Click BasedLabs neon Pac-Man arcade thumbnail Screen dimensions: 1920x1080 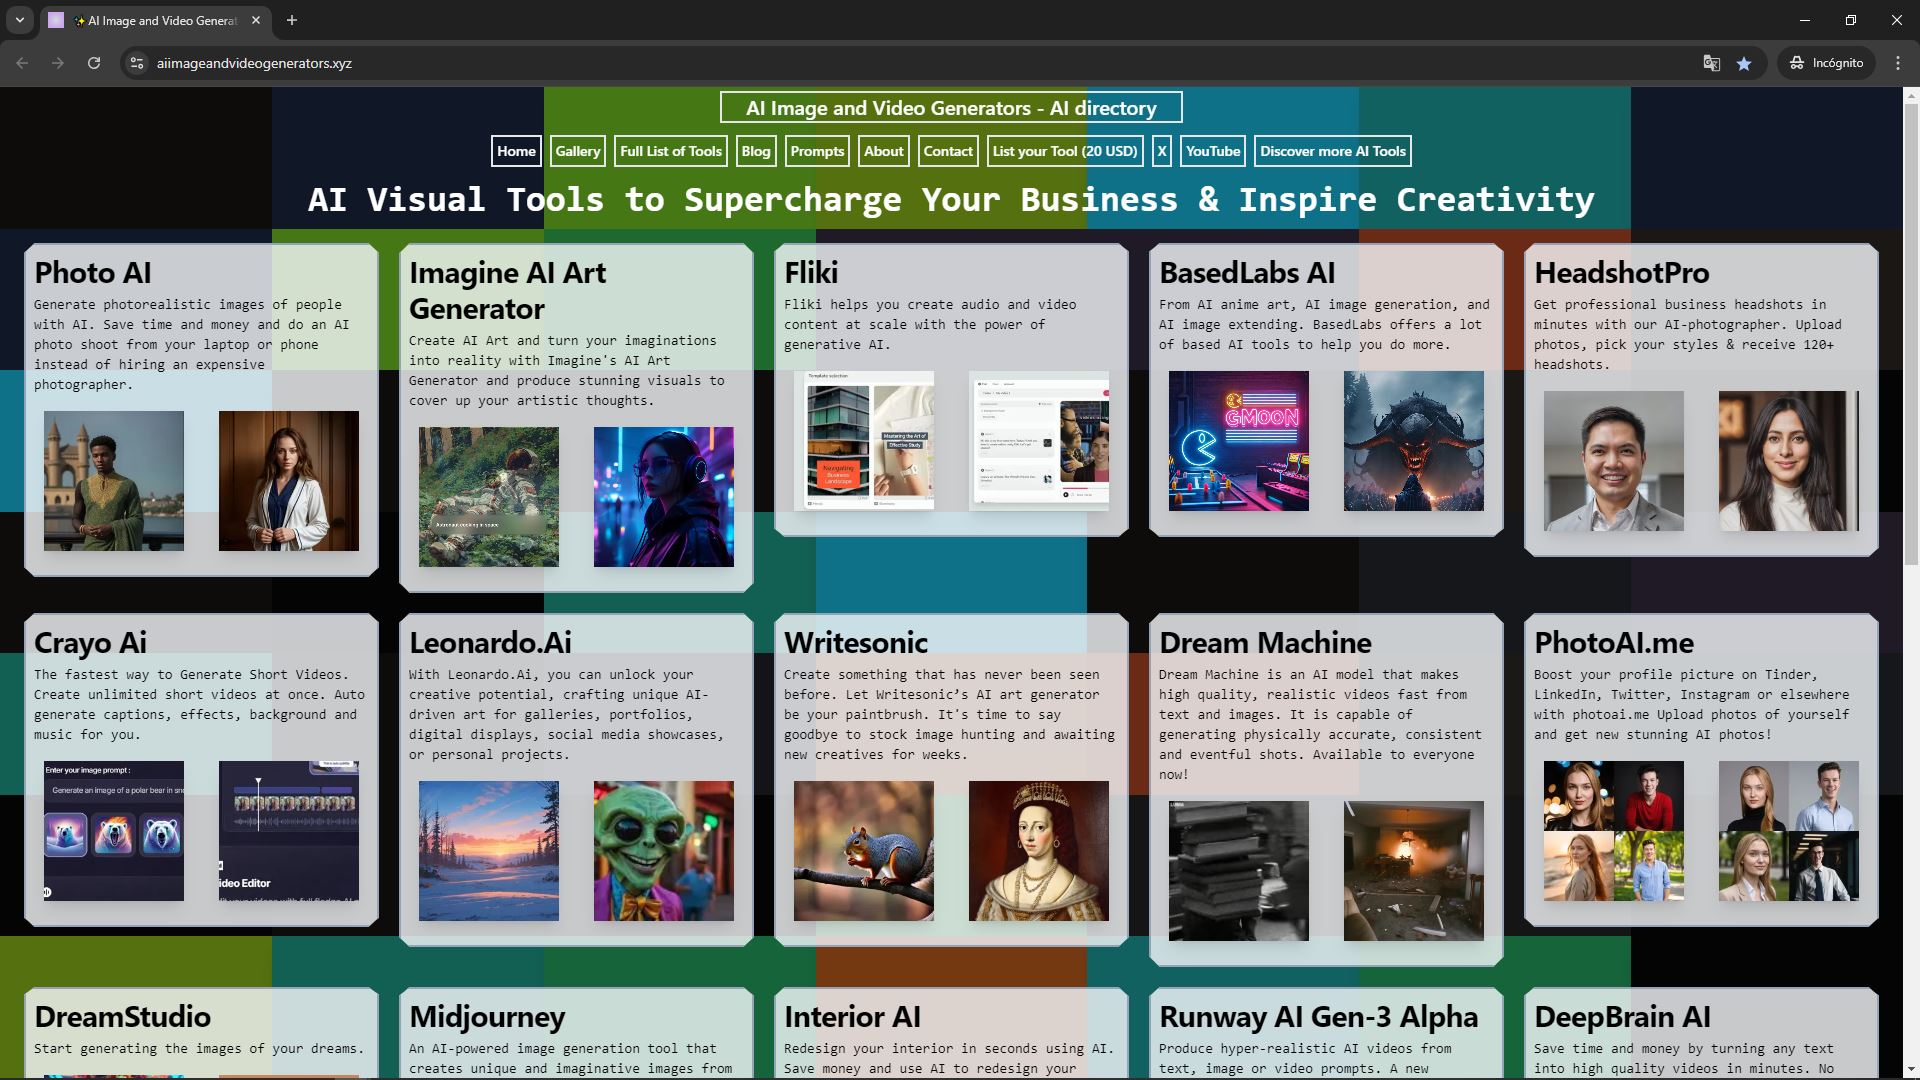coord(1239,441)
